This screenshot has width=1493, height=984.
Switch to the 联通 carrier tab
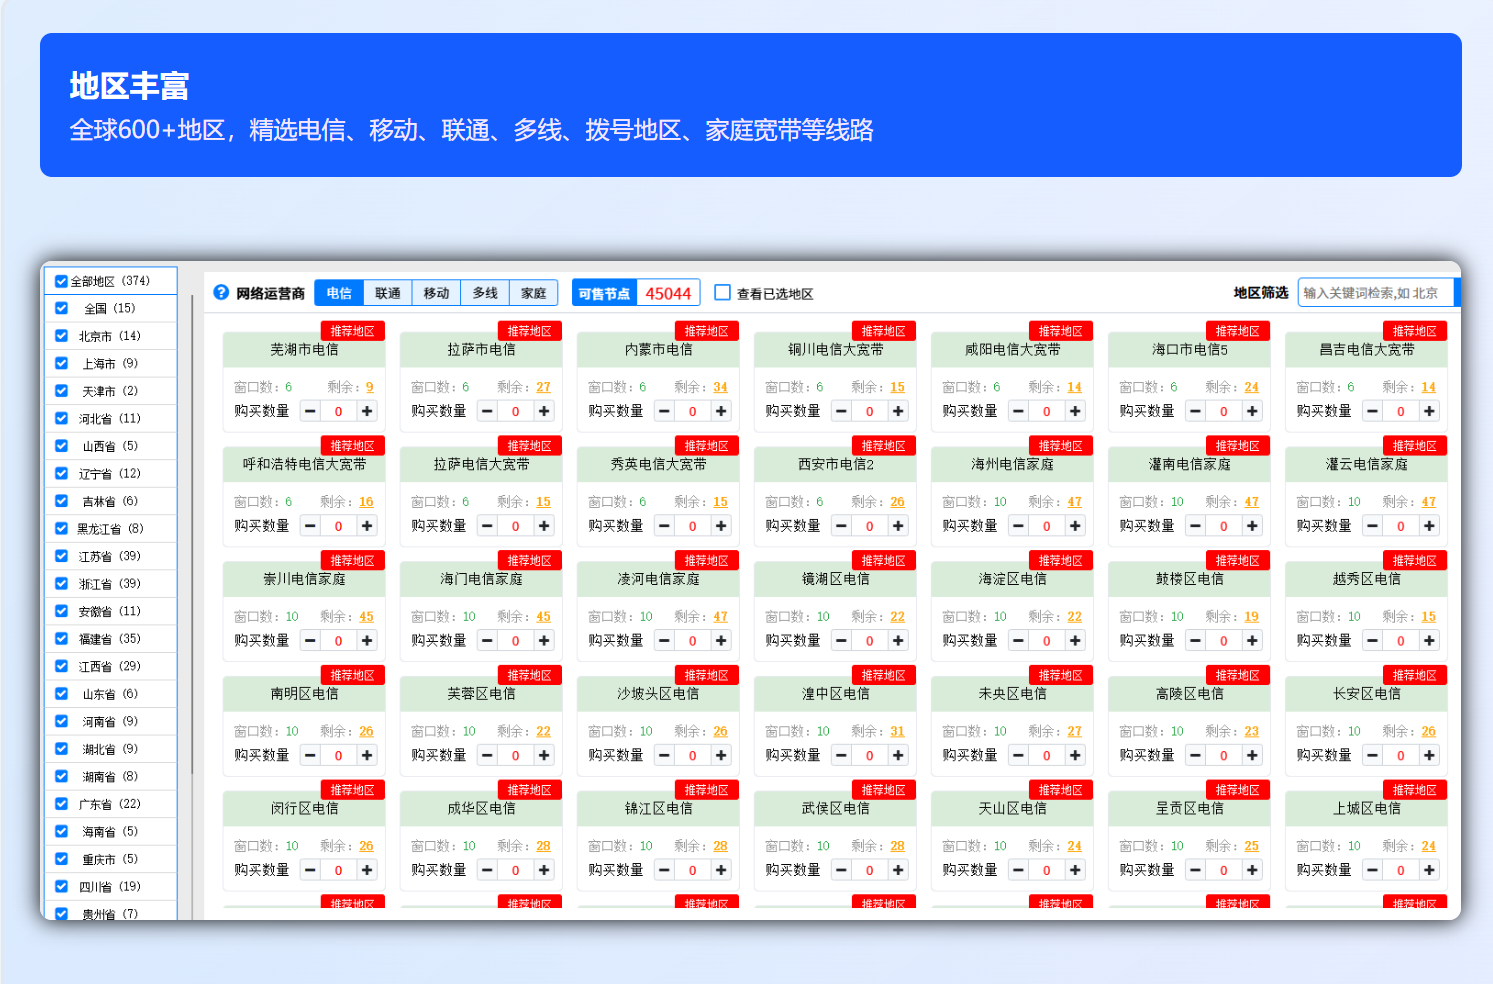[388, 293]
